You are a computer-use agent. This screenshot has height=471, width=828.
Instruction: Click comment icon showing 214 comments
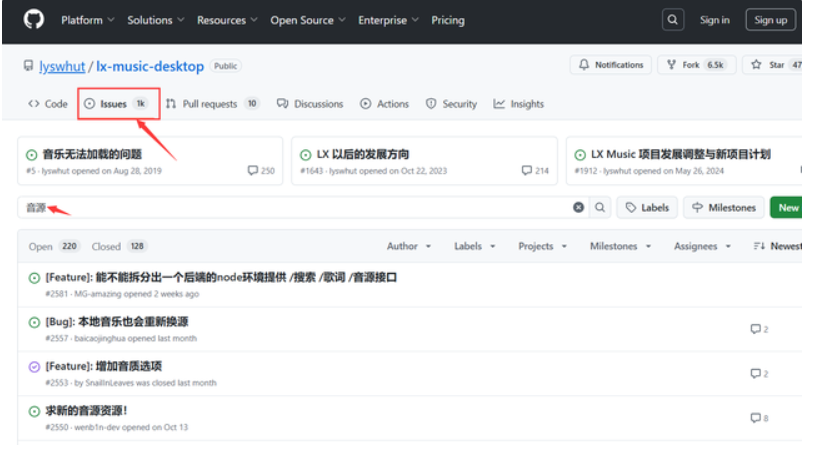point(526,171)
